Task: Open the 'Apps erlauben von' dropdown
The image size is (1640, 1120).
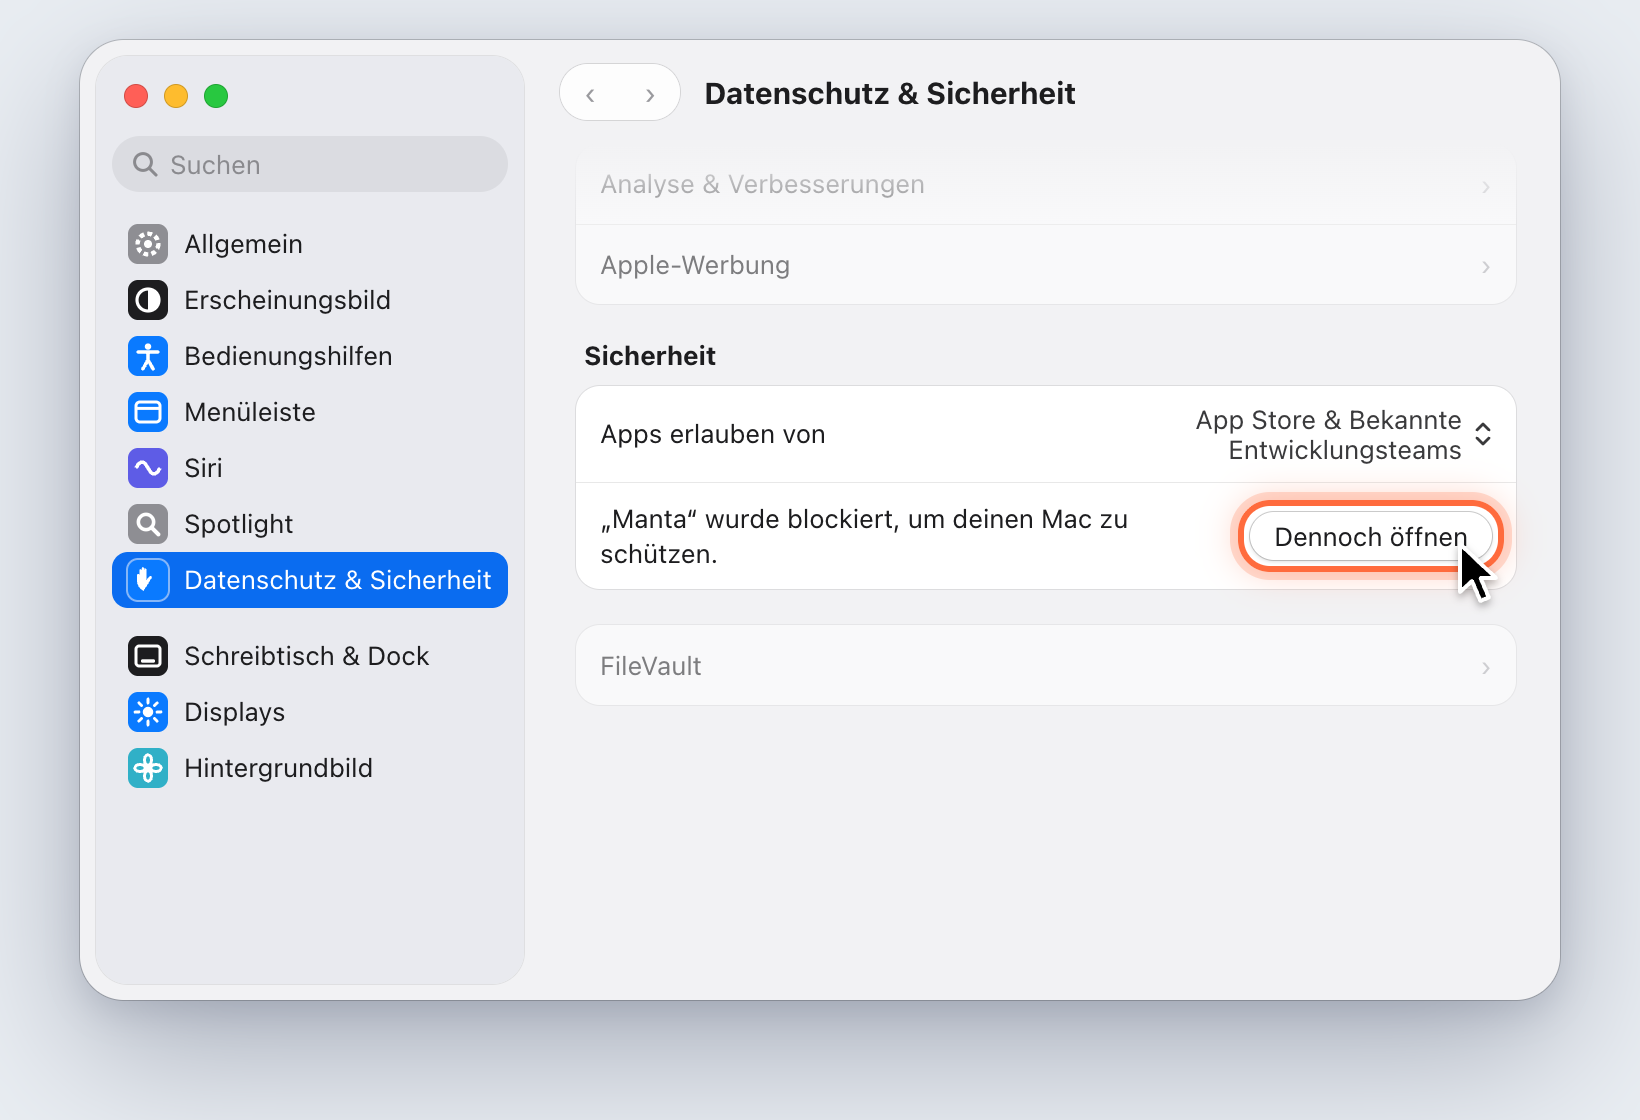Action: 1343,435
